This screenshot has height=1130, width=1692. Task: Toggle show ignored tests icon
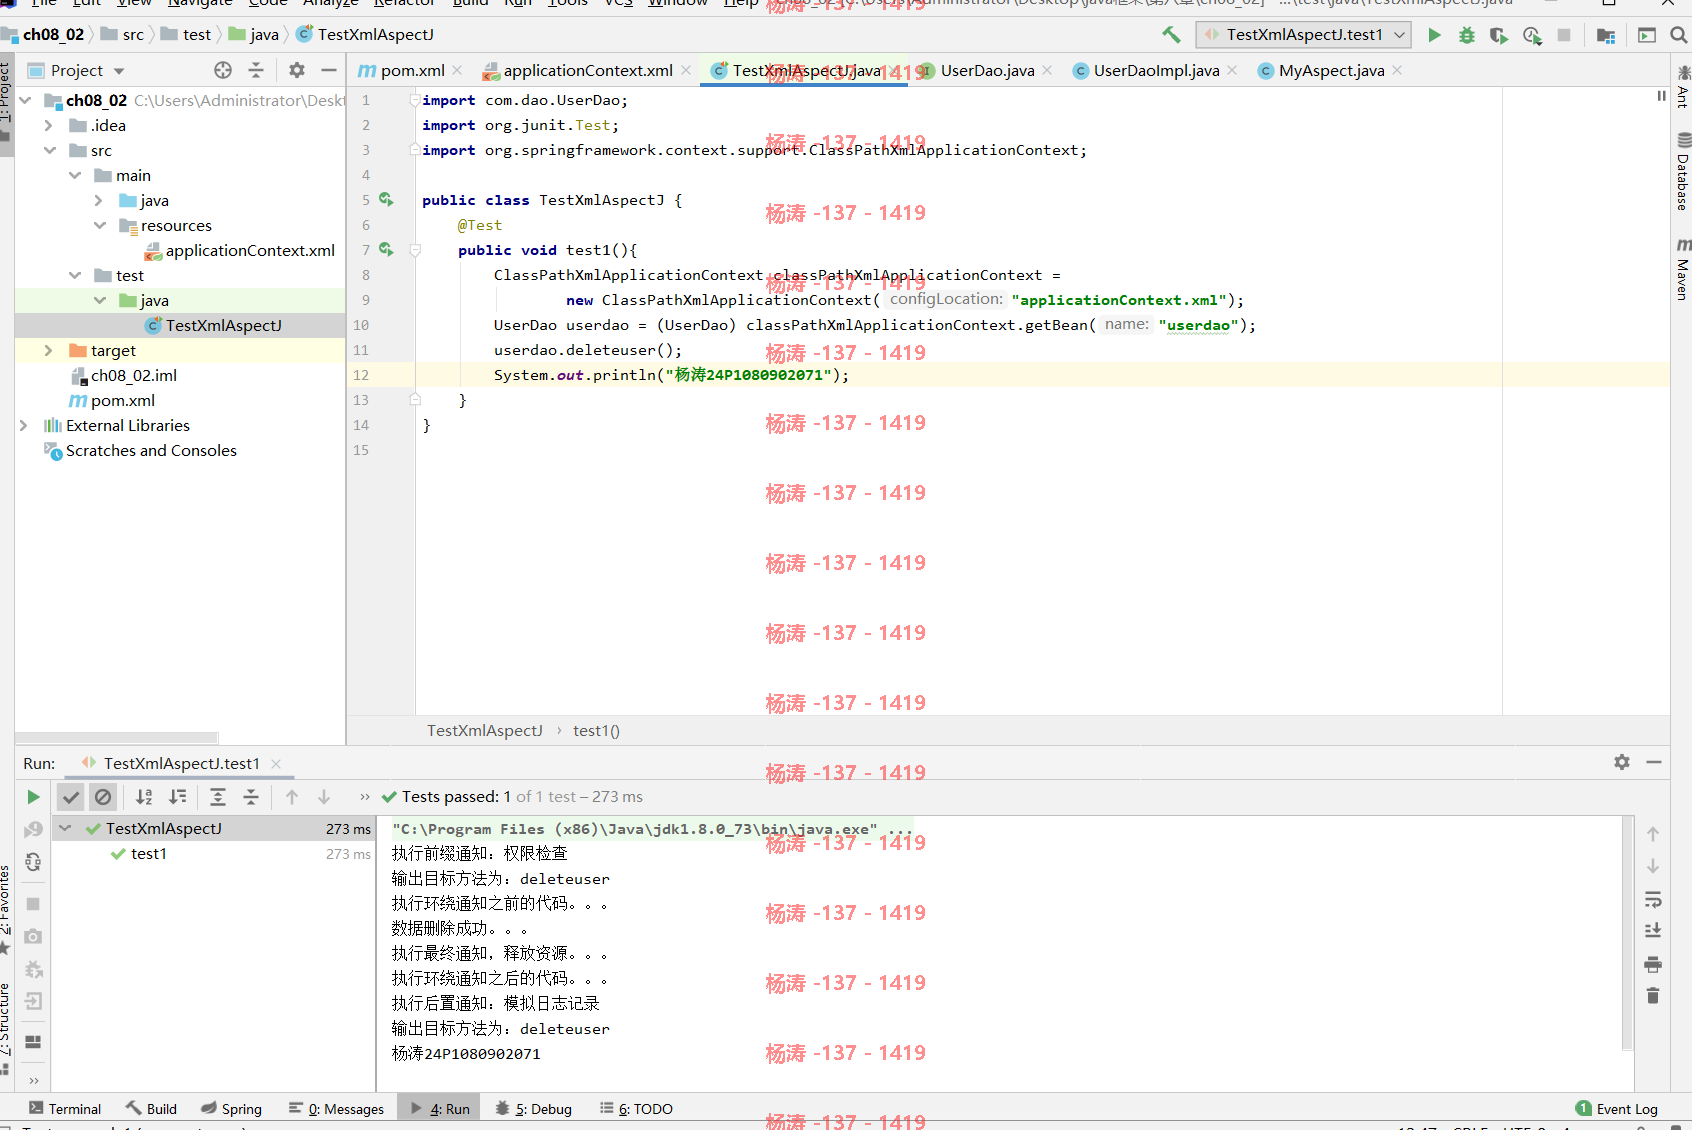point(103,797)
